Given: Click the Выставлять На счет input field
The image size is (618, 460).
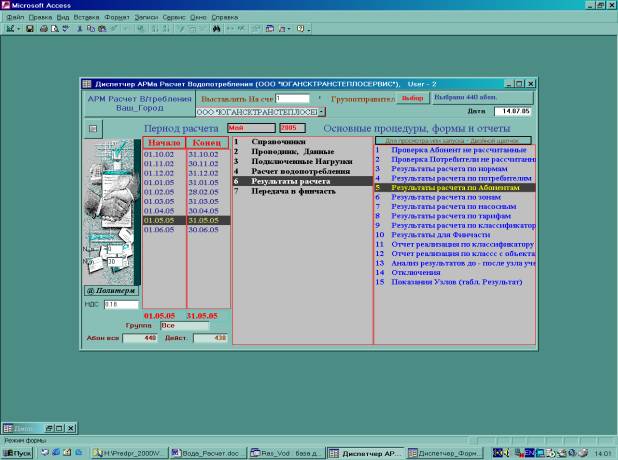Looking at the screenshot, I should point(292,99).
